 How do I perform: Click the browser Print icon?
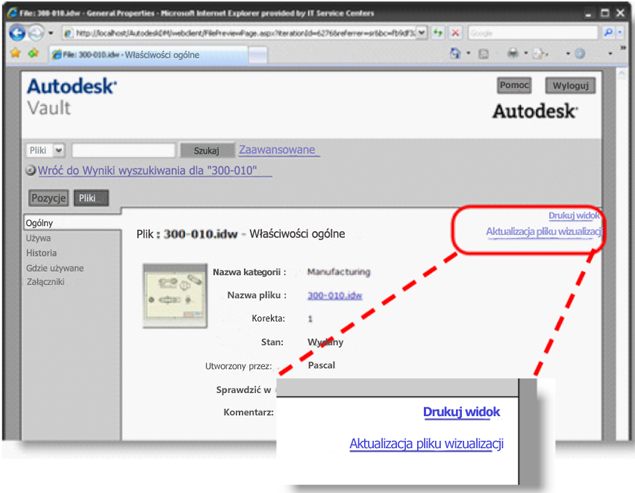point(513,53)
